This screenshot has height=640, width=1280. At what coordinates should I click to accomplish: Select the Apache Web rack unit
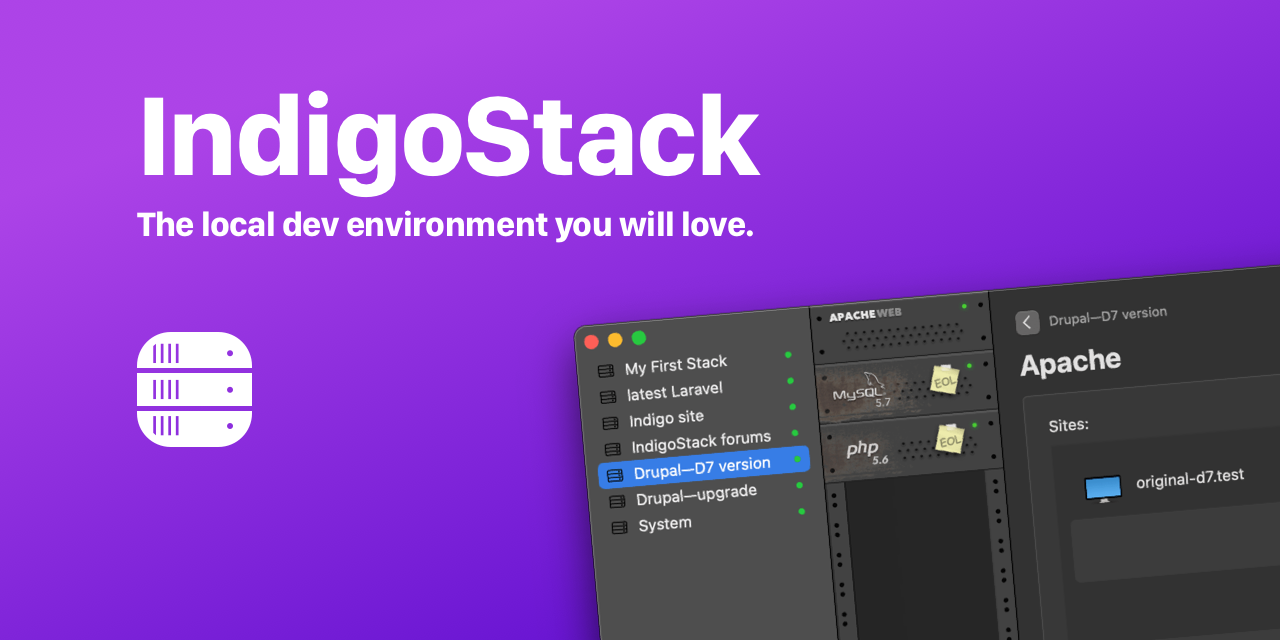tap(900, 327)
